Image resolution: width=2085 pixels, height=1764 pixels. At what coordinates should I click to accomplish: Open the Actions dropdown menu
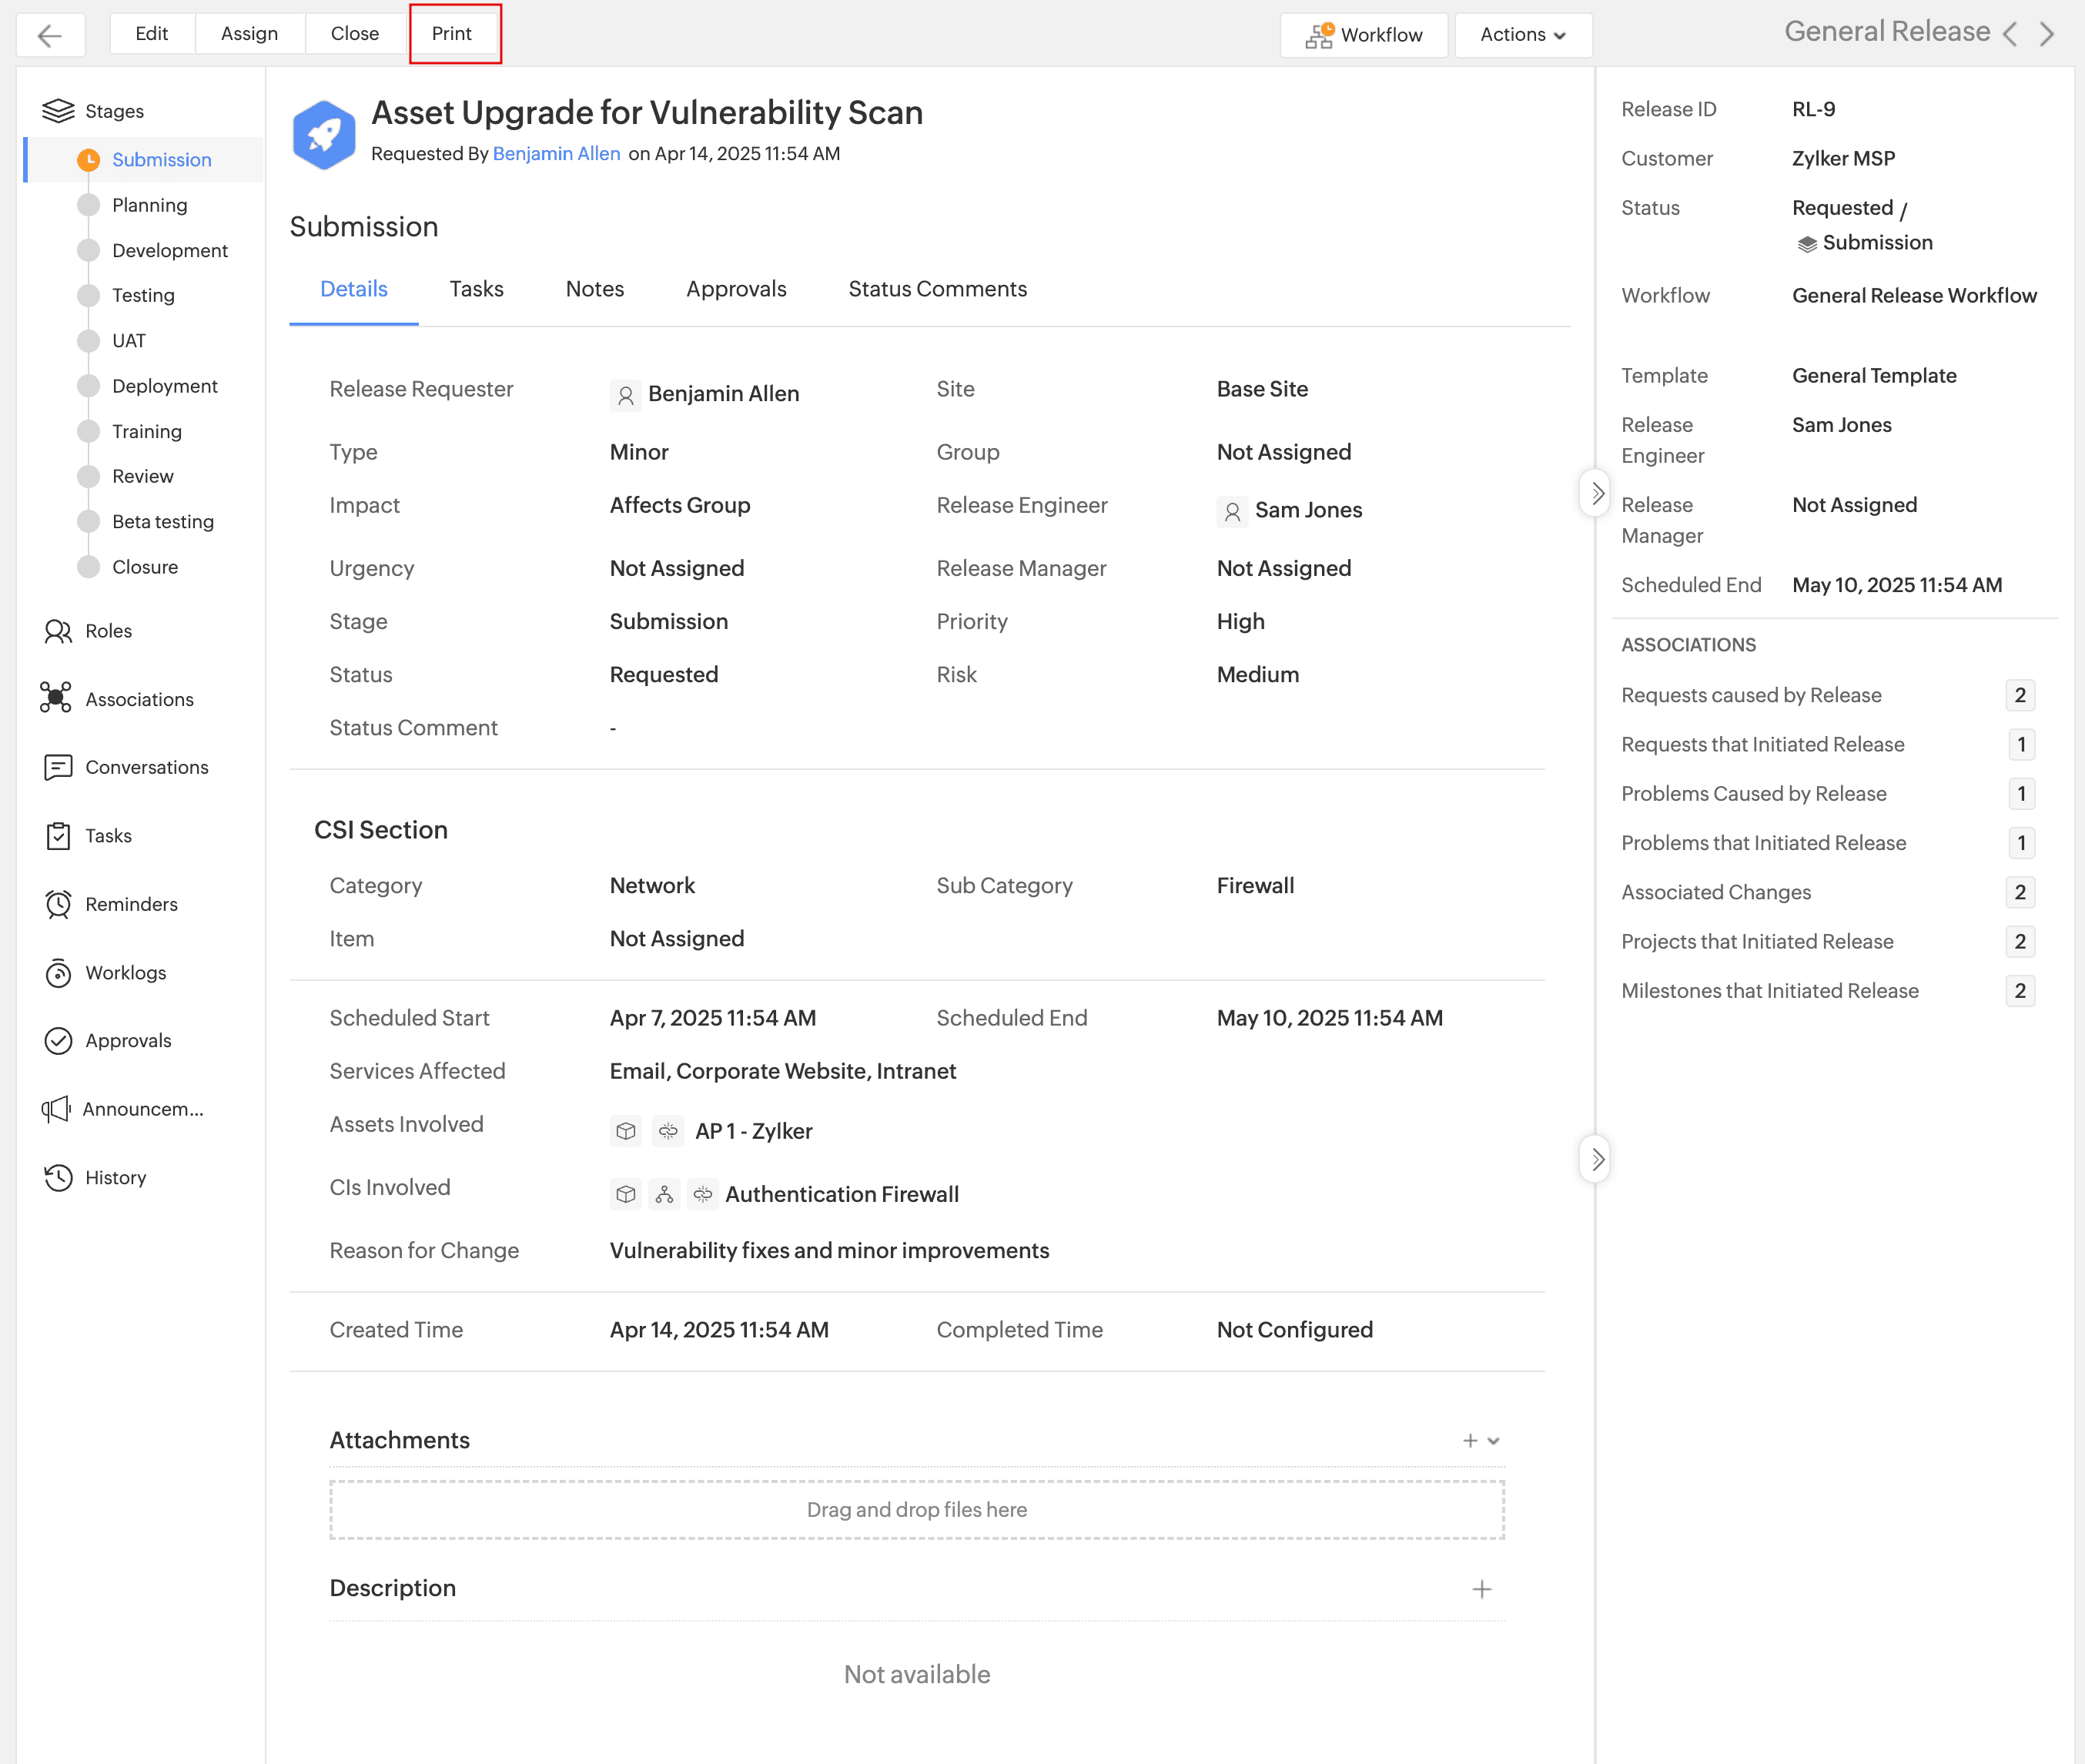pyautogui.click(x=1522, y=35)
